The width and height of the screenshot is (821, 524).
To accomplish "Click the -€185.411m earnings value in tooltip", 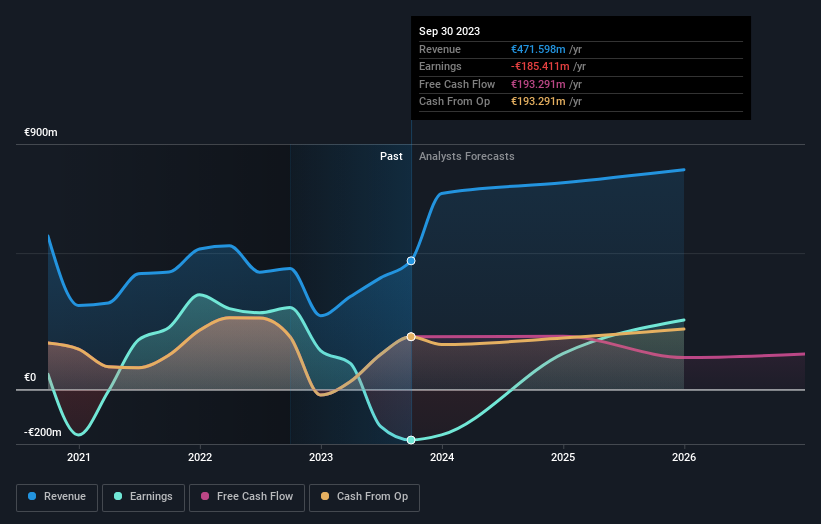I will pyautogui.click(x=540, y=66).
